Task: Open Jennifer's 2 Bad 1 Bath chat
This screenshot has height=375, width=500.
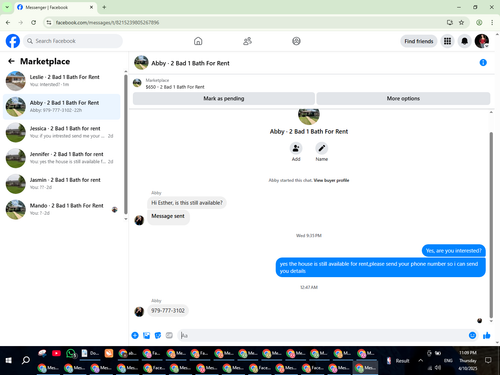Action: pos(62,158)
